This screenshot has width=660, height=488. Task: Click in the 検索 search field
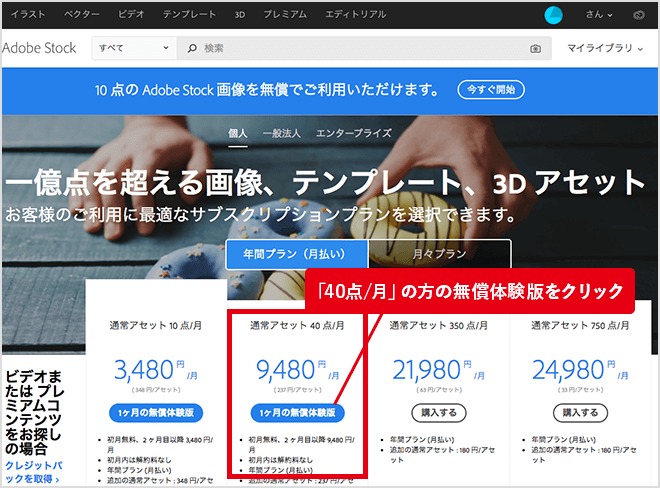click(x=360, y=48)
